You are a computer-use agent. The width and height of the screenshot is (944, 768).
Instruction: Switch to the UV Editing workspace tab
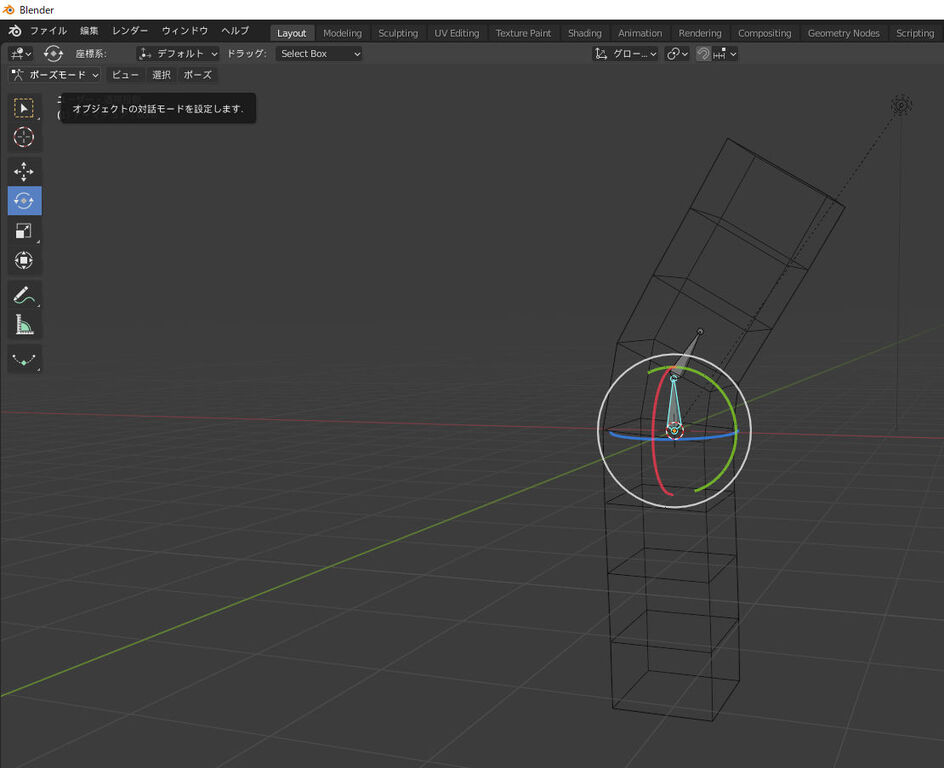pos(457,33)
